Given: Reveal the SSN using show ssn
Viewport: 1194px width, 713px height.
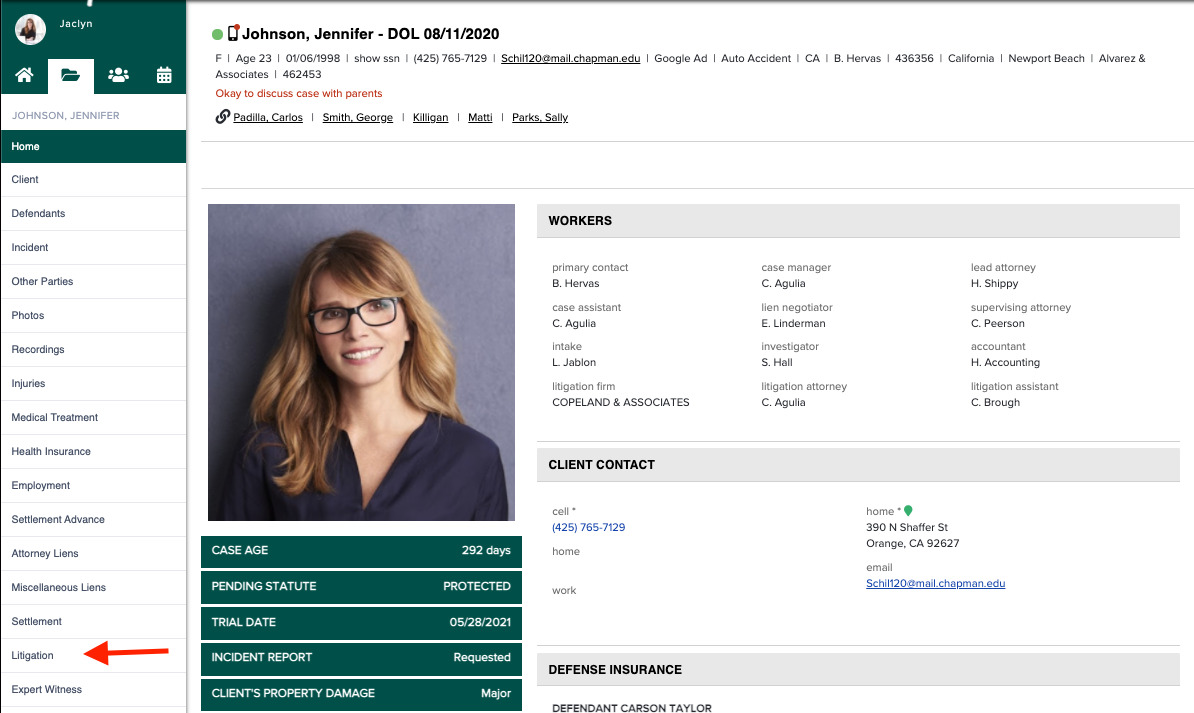Looking at the screenshot, I should point(375,58).
